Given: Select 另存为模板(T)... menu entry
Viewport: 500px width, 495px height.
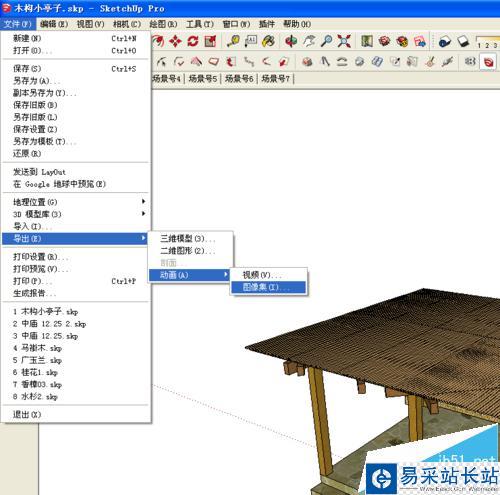Looking at the screenshot, I should pyautogui.click(x=75, y=141).
